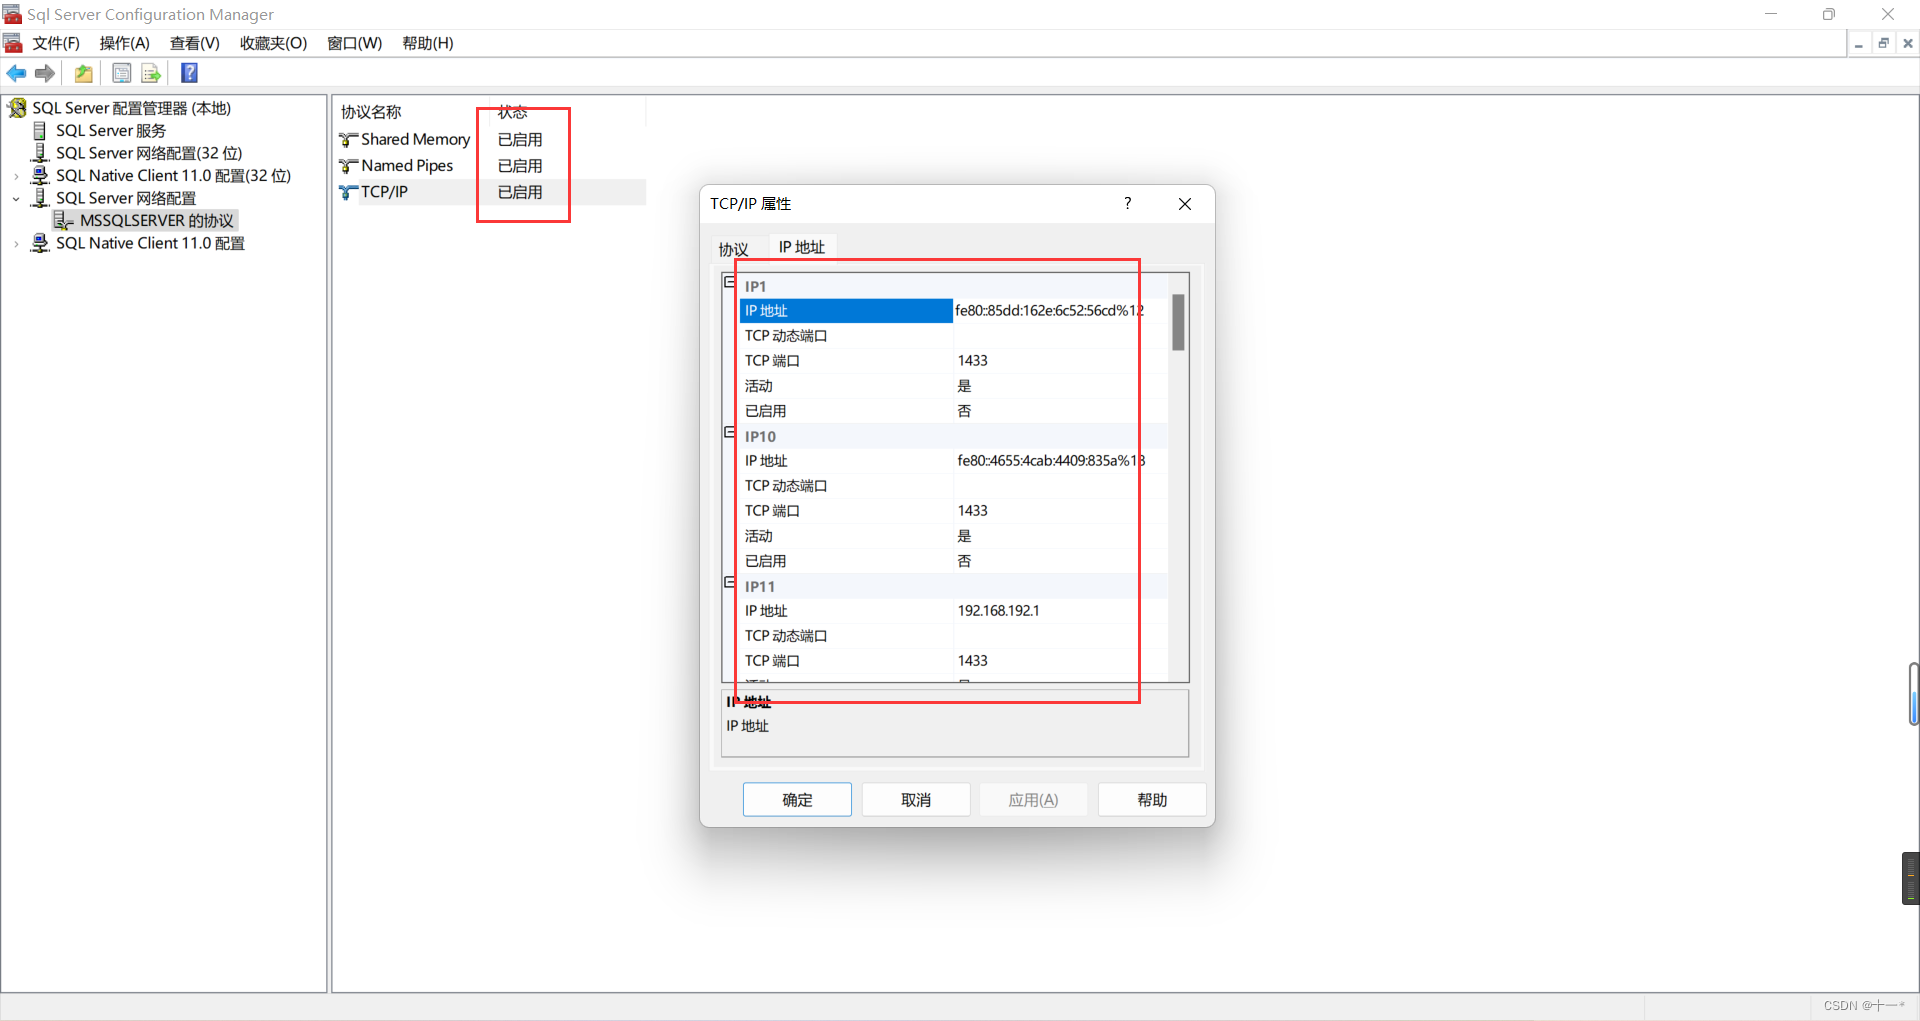Collapse the SQL Server 网络配置 node

(x=16, y=199)
